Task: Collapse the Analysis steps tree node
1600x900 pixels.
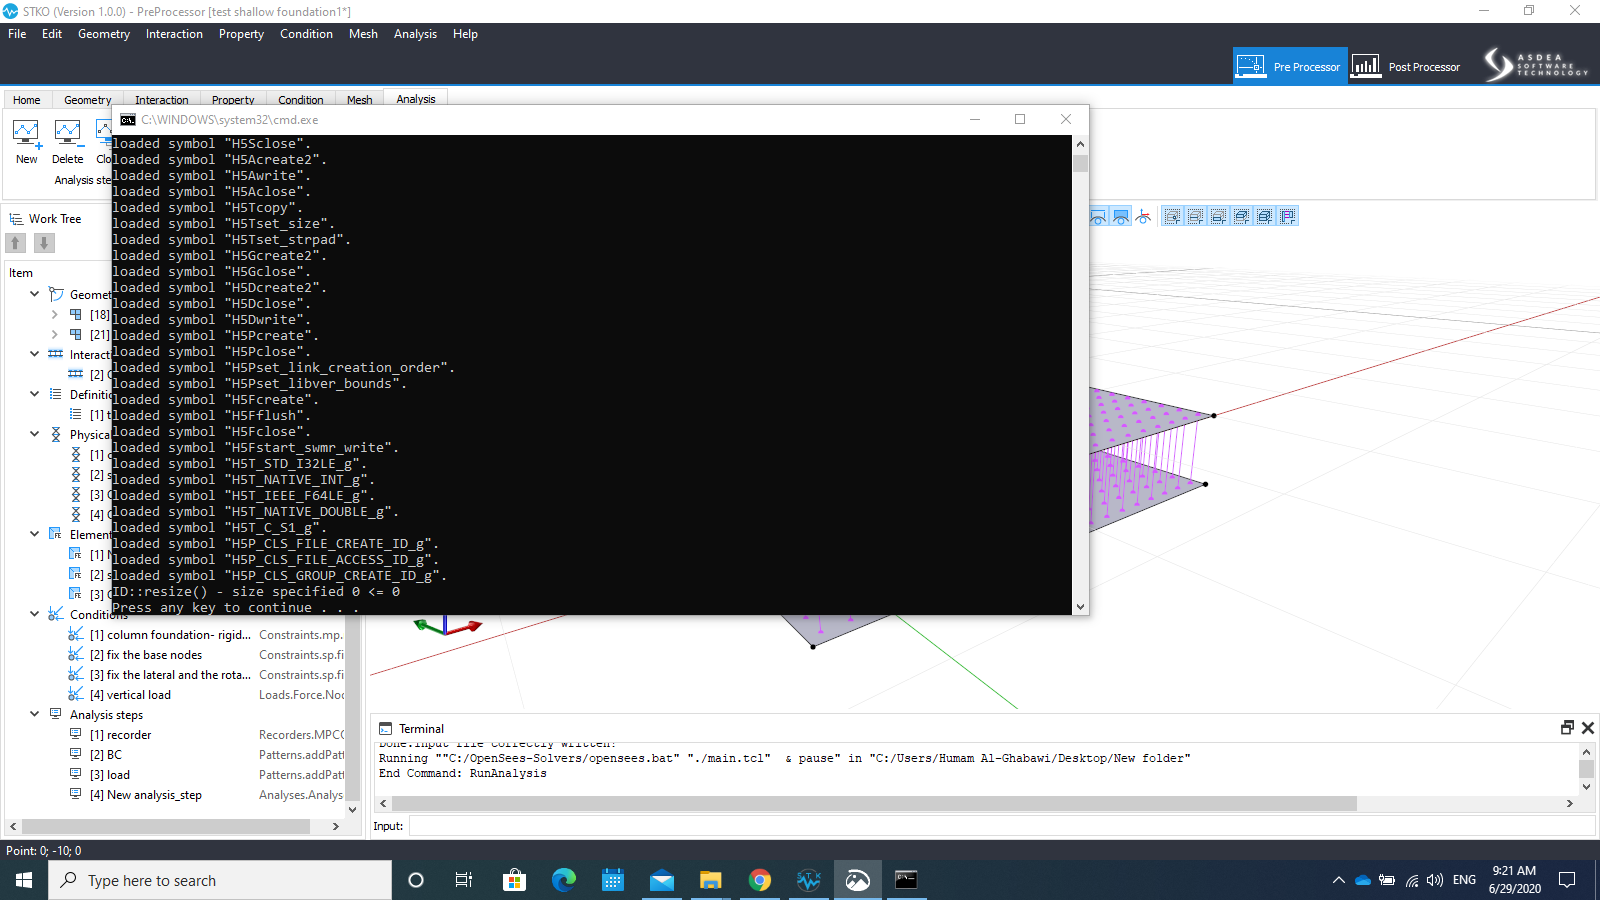Action: coord(34,714)
